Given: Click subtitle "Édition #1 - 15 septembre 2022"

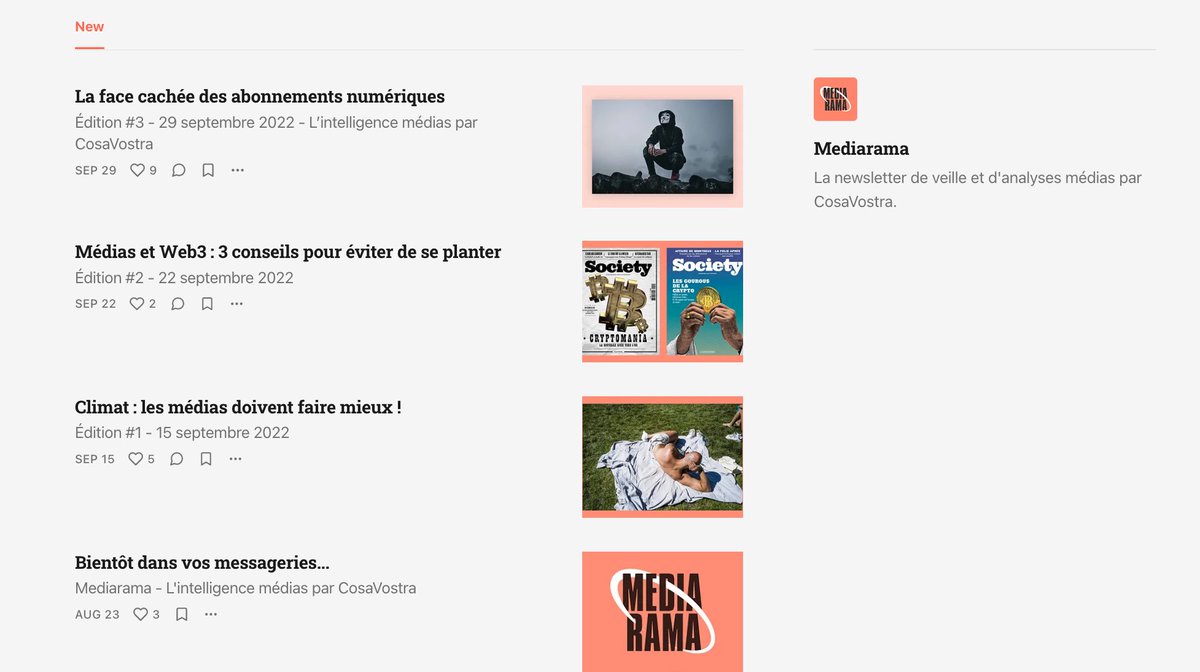Looking at the screenshot, I should pyautogui.click(x=182, y=433).
